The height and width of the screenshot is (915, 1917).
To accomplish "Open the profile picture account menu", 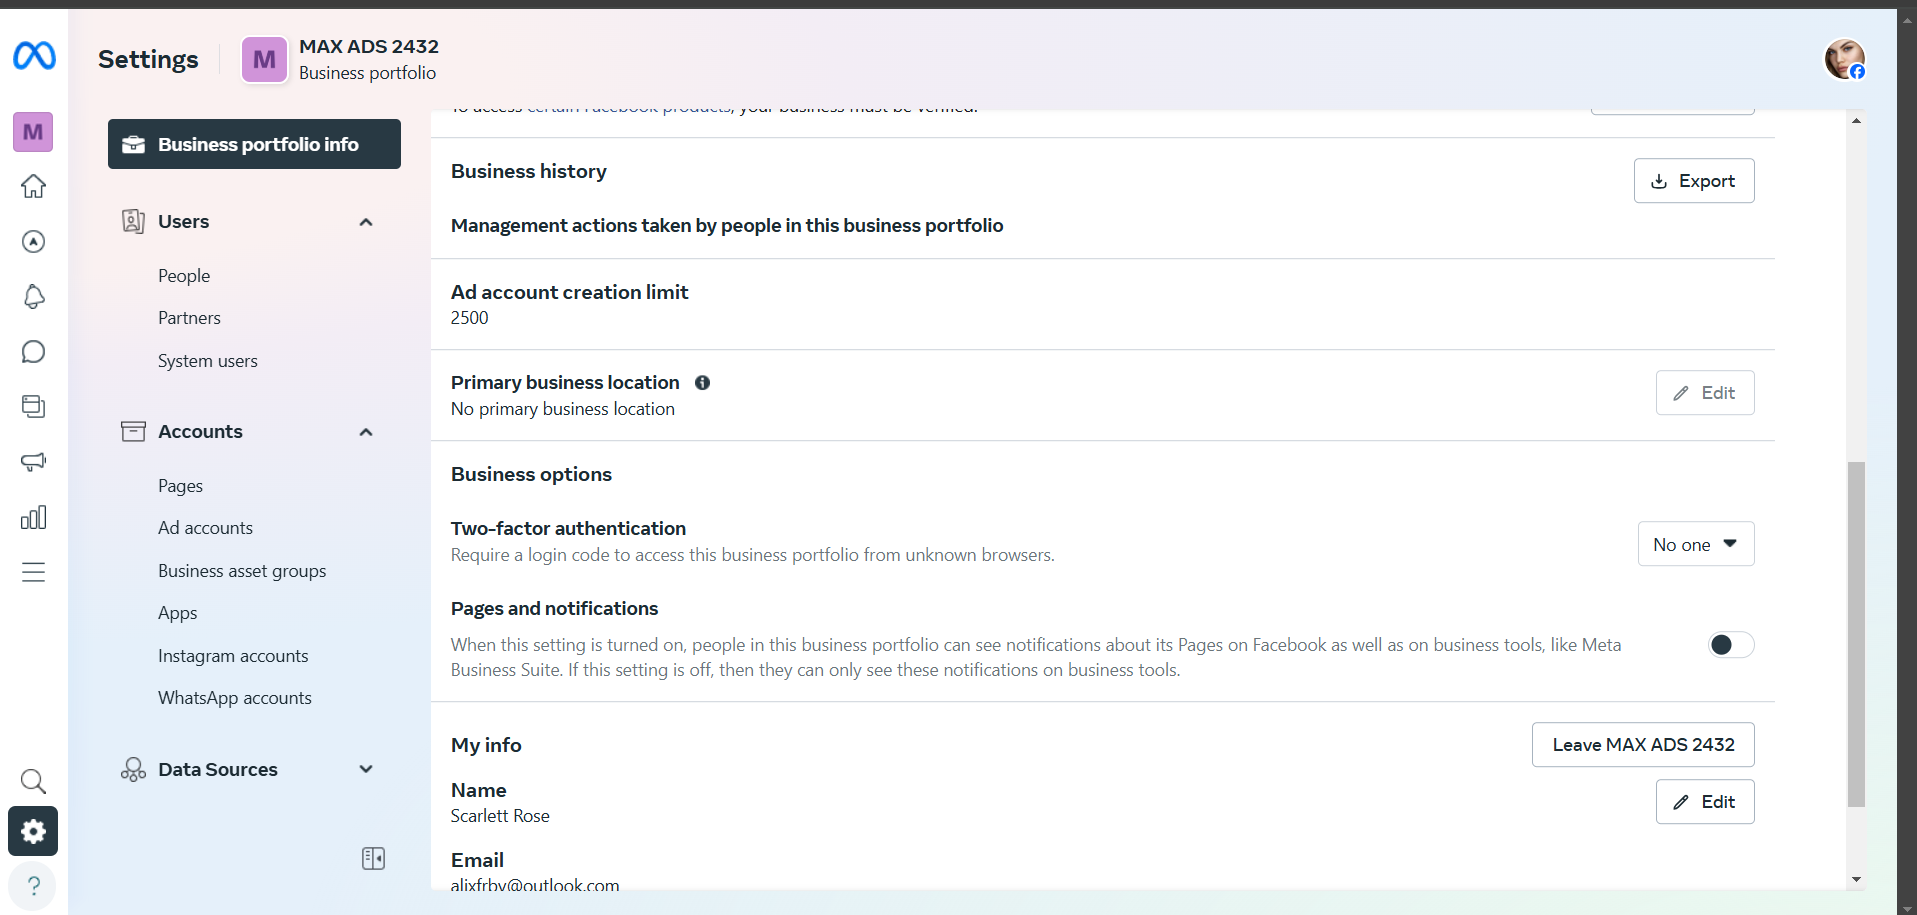I will point(1844,59).
